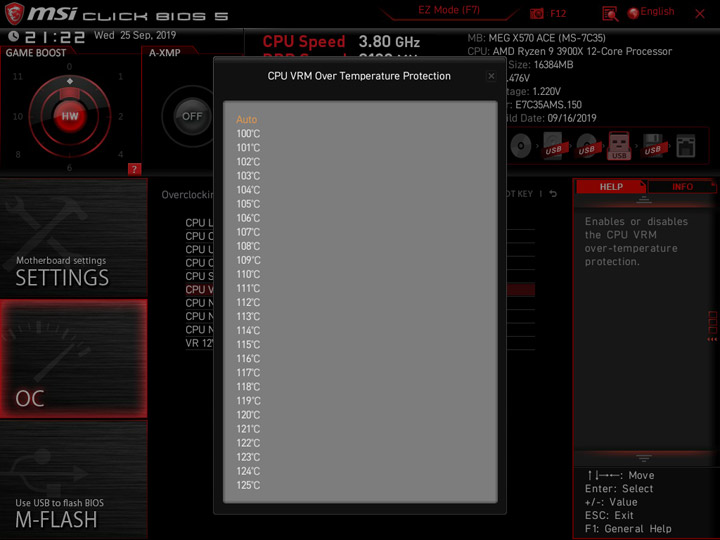Change language via English globe
720x540 pixels.
pos(651,12)
